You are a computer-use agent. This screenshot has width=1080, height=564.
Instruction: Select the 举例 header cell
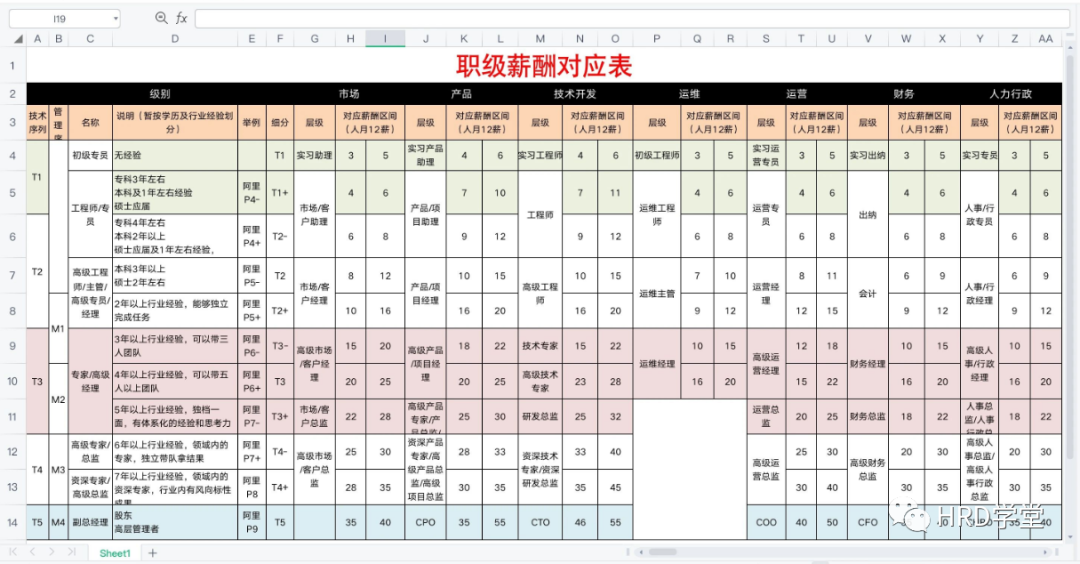click(251, 122)
